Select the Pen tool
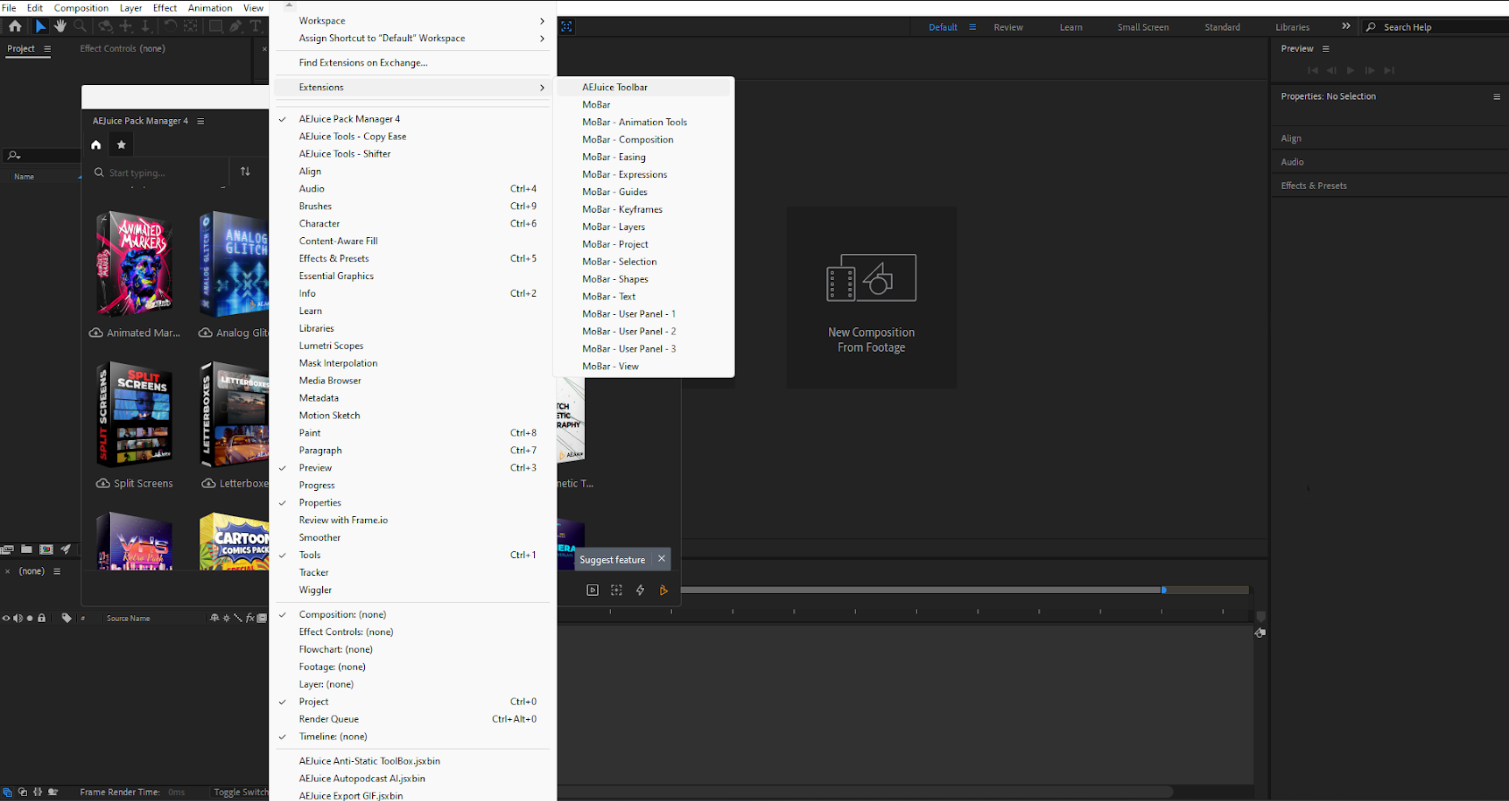 pyautogui.click(x=236, y=26)
